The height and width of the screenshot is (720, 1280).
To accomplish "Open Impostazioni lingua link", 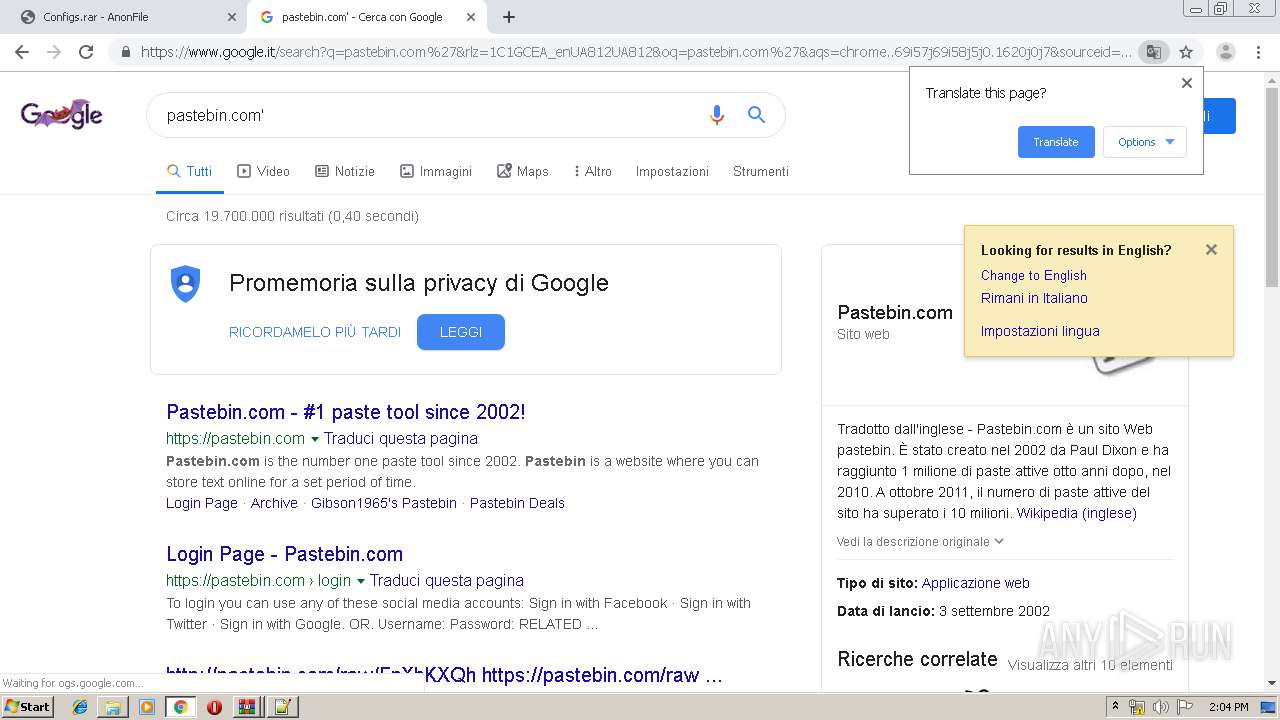I will (x=1040, y=331).
